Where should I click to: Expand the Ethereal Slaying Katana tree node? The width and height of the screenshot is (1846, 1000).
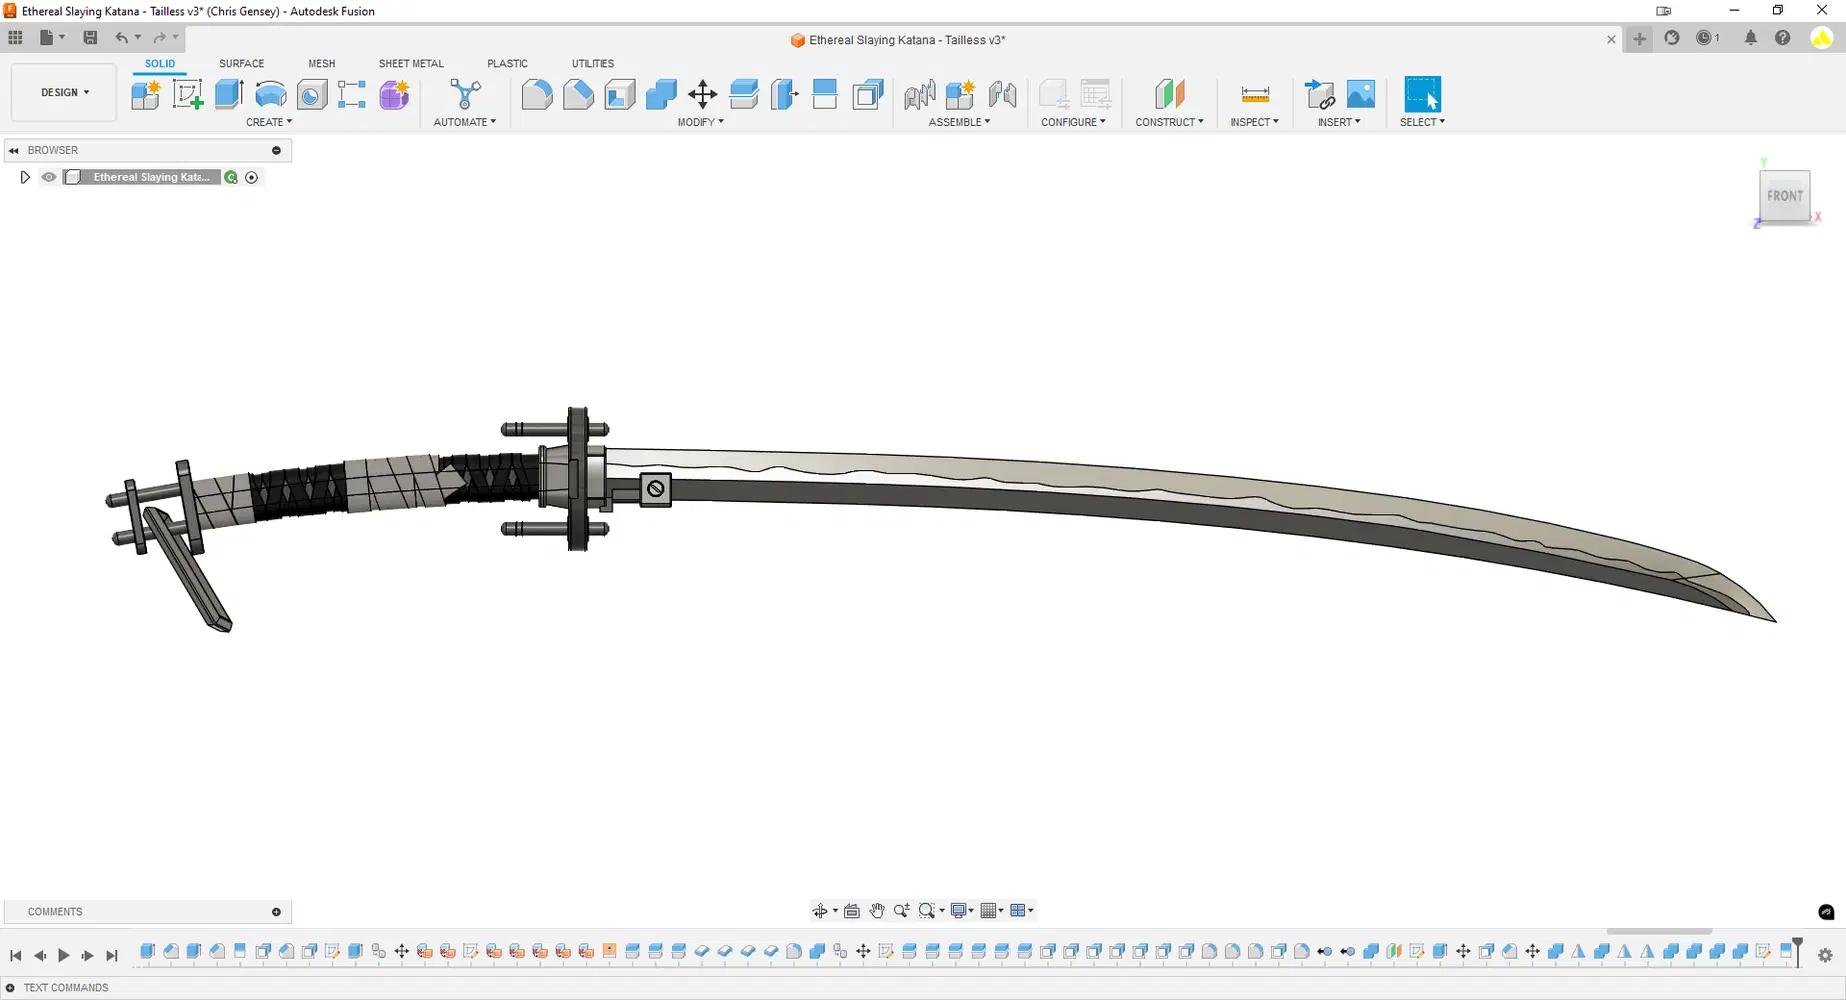click(x=25, y=177)
